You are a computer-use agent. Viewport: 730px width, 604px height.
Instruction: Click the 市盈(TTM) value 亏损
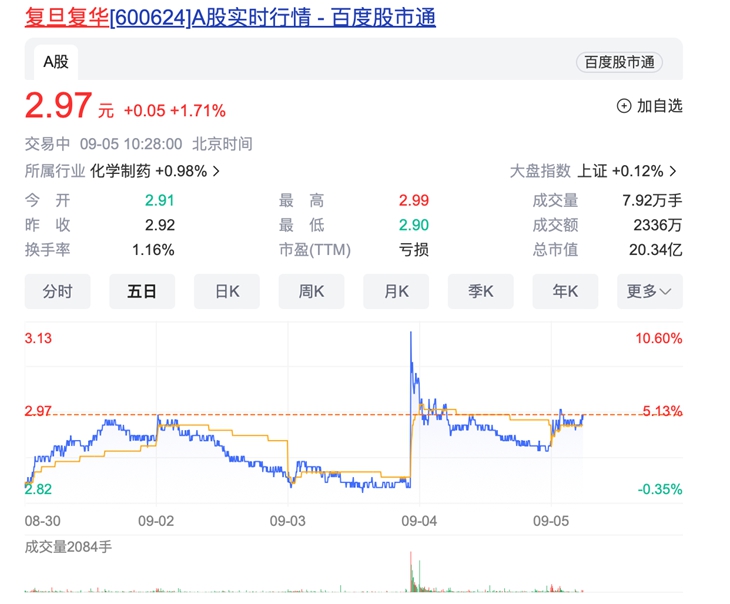(413, 250)
